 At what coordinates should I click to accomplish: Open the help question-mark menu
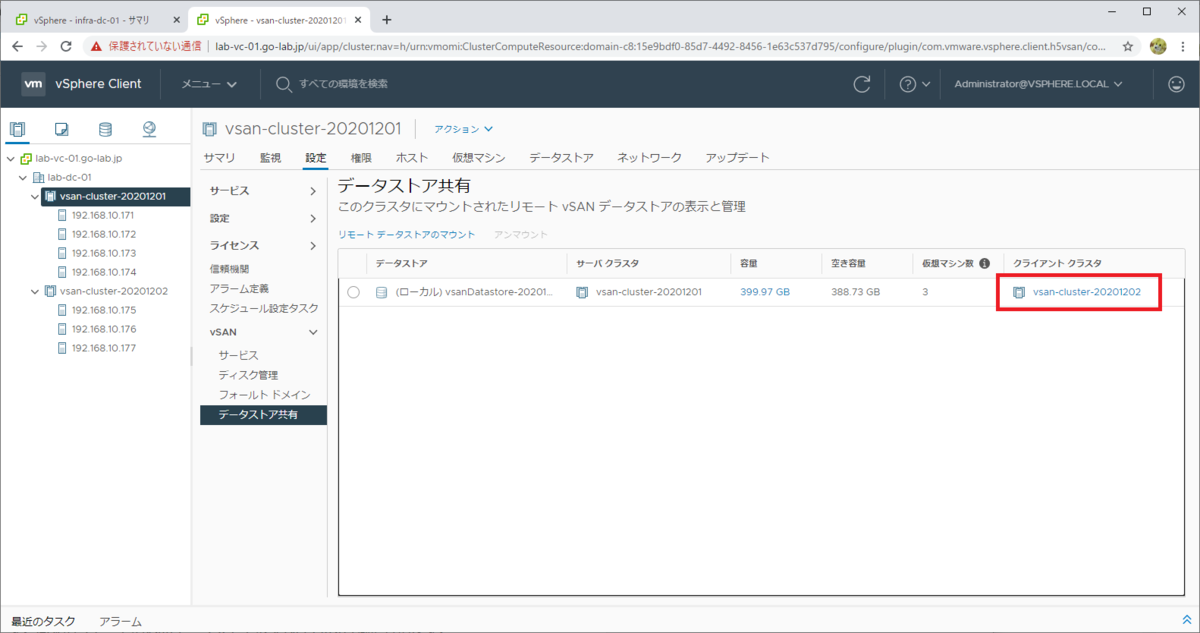[914, 84]
